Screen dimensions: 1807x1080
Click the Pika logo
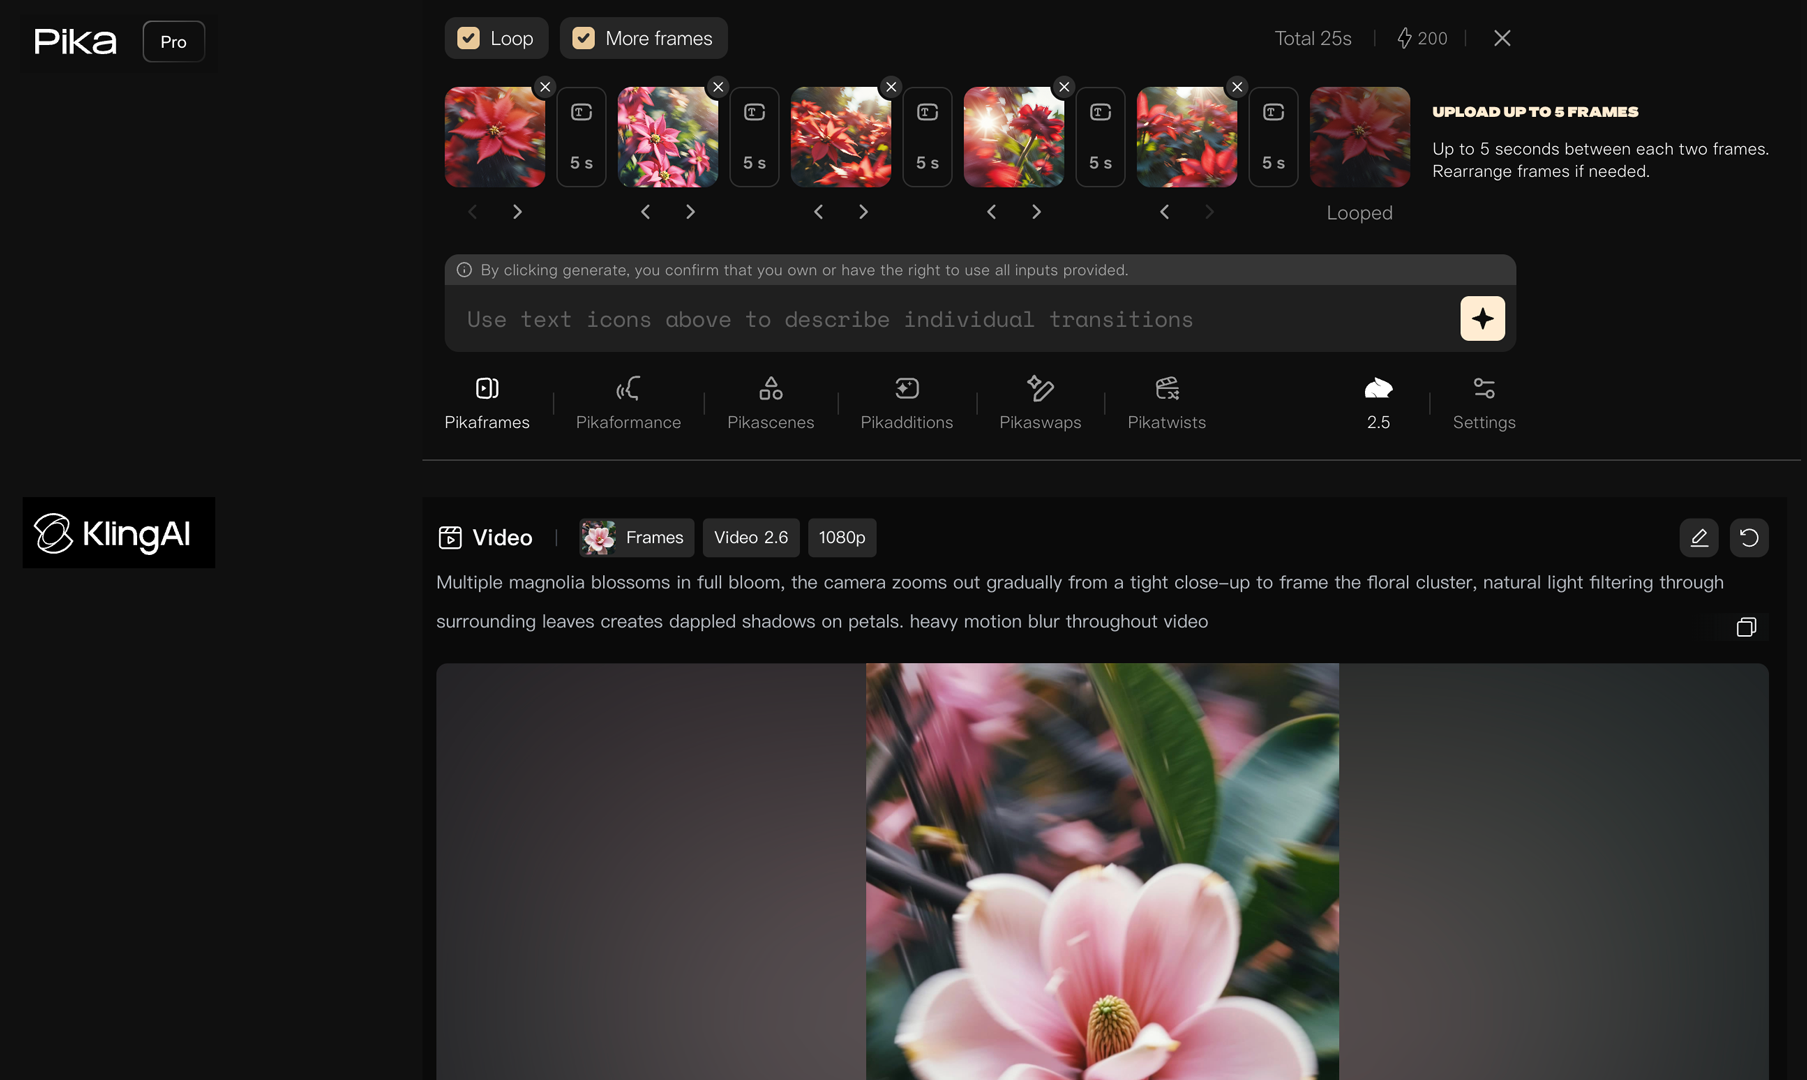pos(75,42)
